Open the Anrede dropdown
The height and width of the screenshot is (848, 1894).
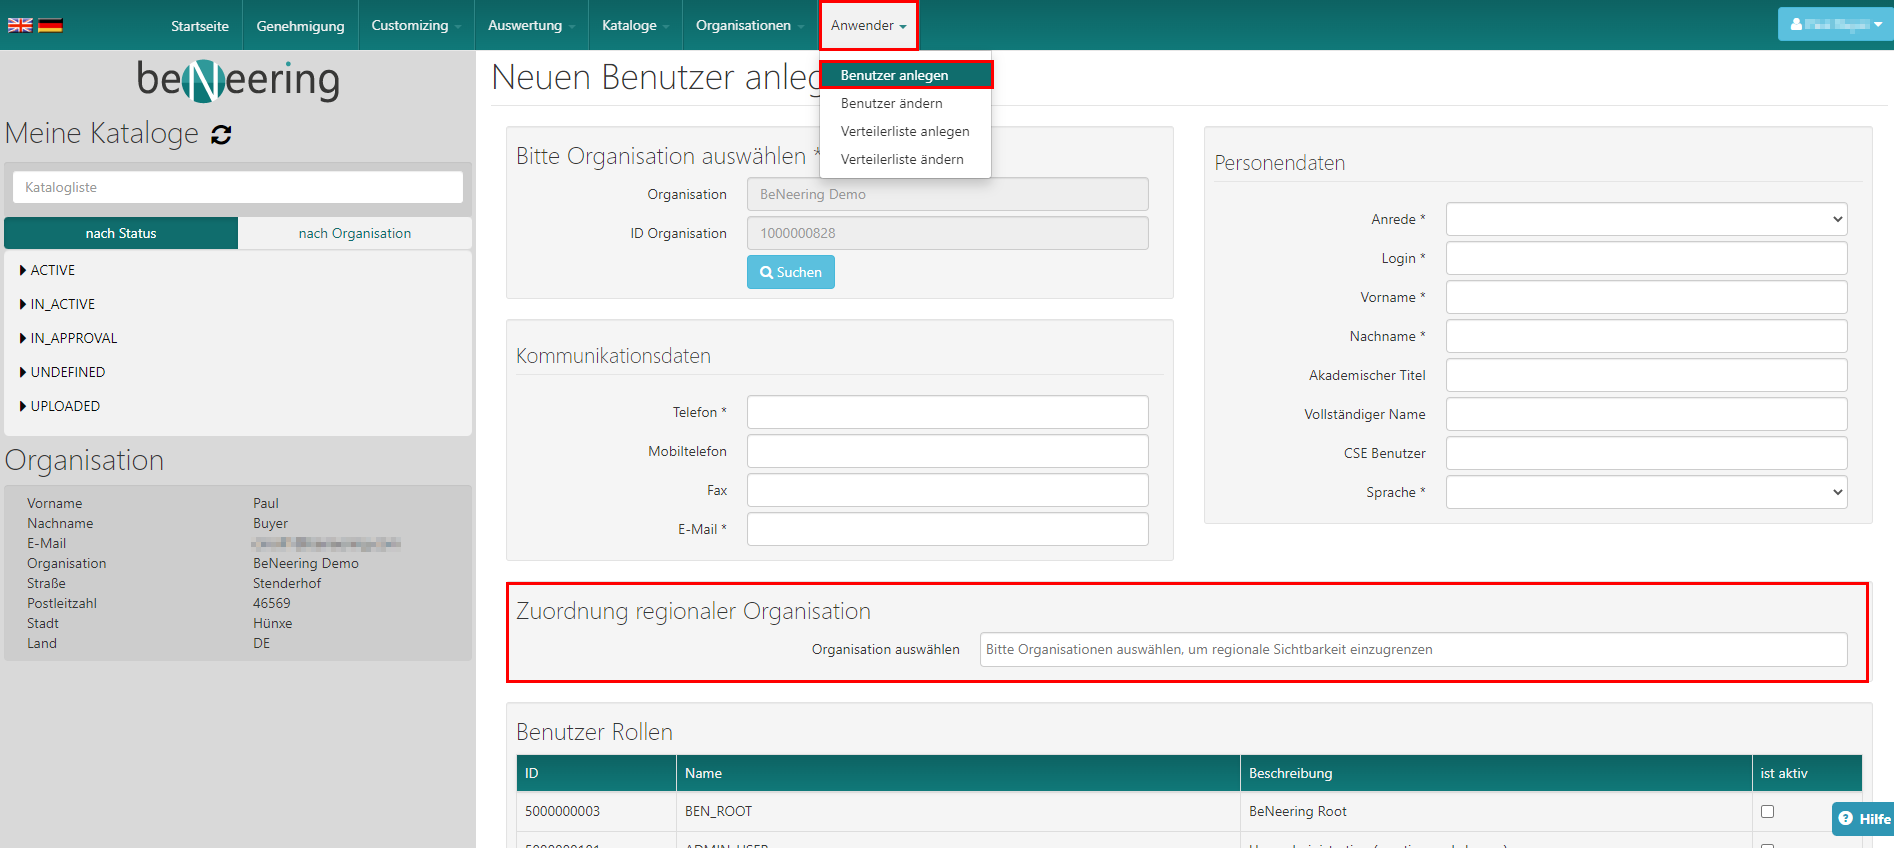pyautogui.click(x=1645, y=219)
